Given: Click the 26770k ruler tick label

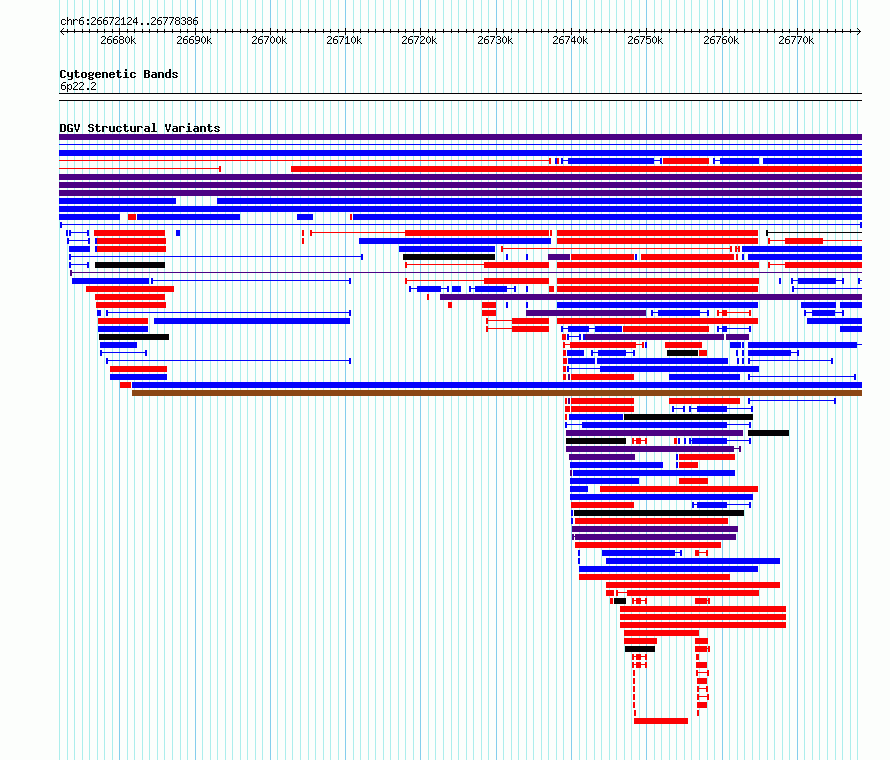Looking at the screenshot, I should 796,40.
